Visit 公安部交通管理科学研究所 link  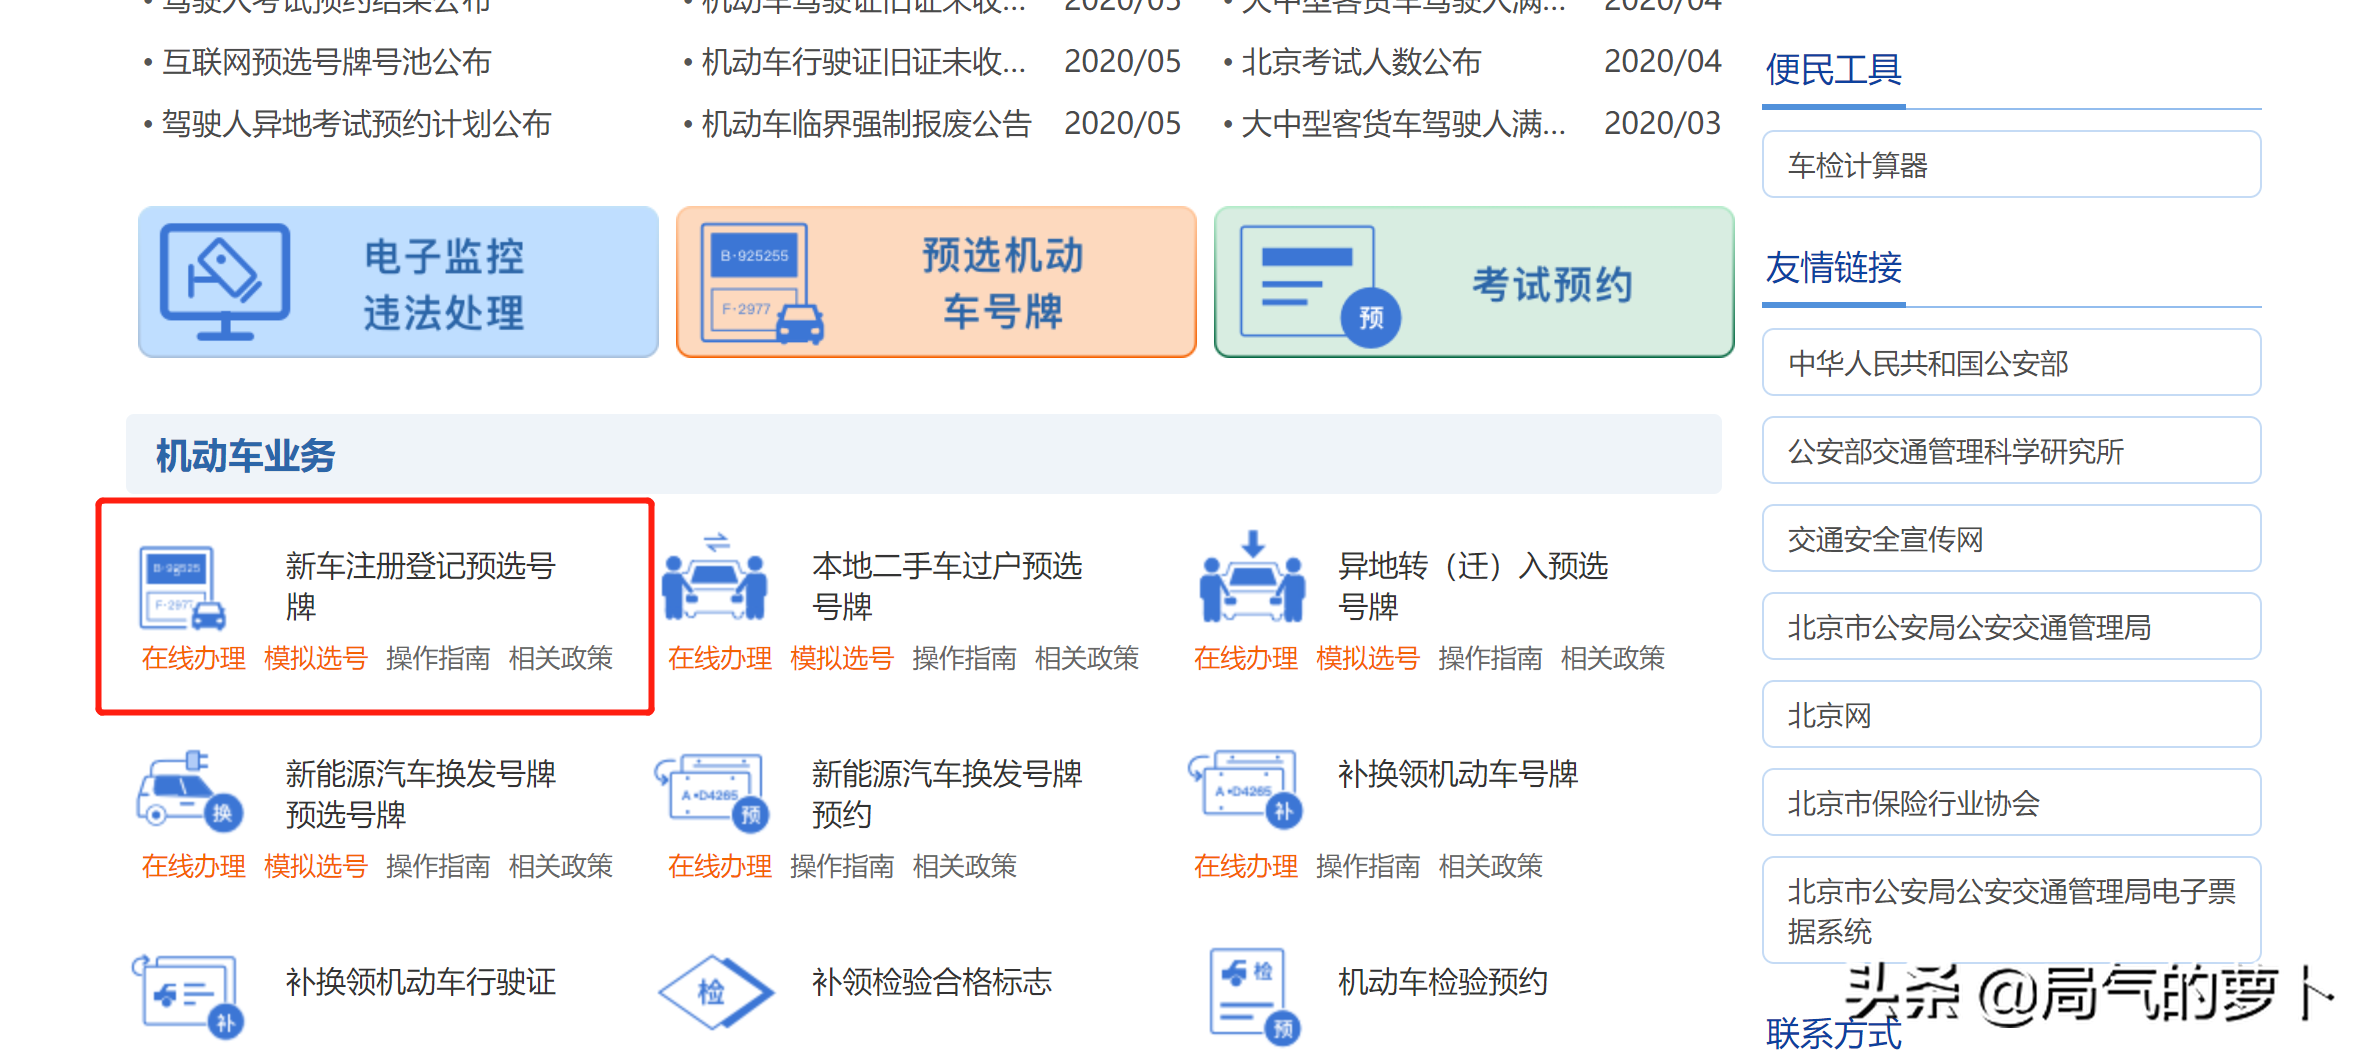[x=2011, y=451]
